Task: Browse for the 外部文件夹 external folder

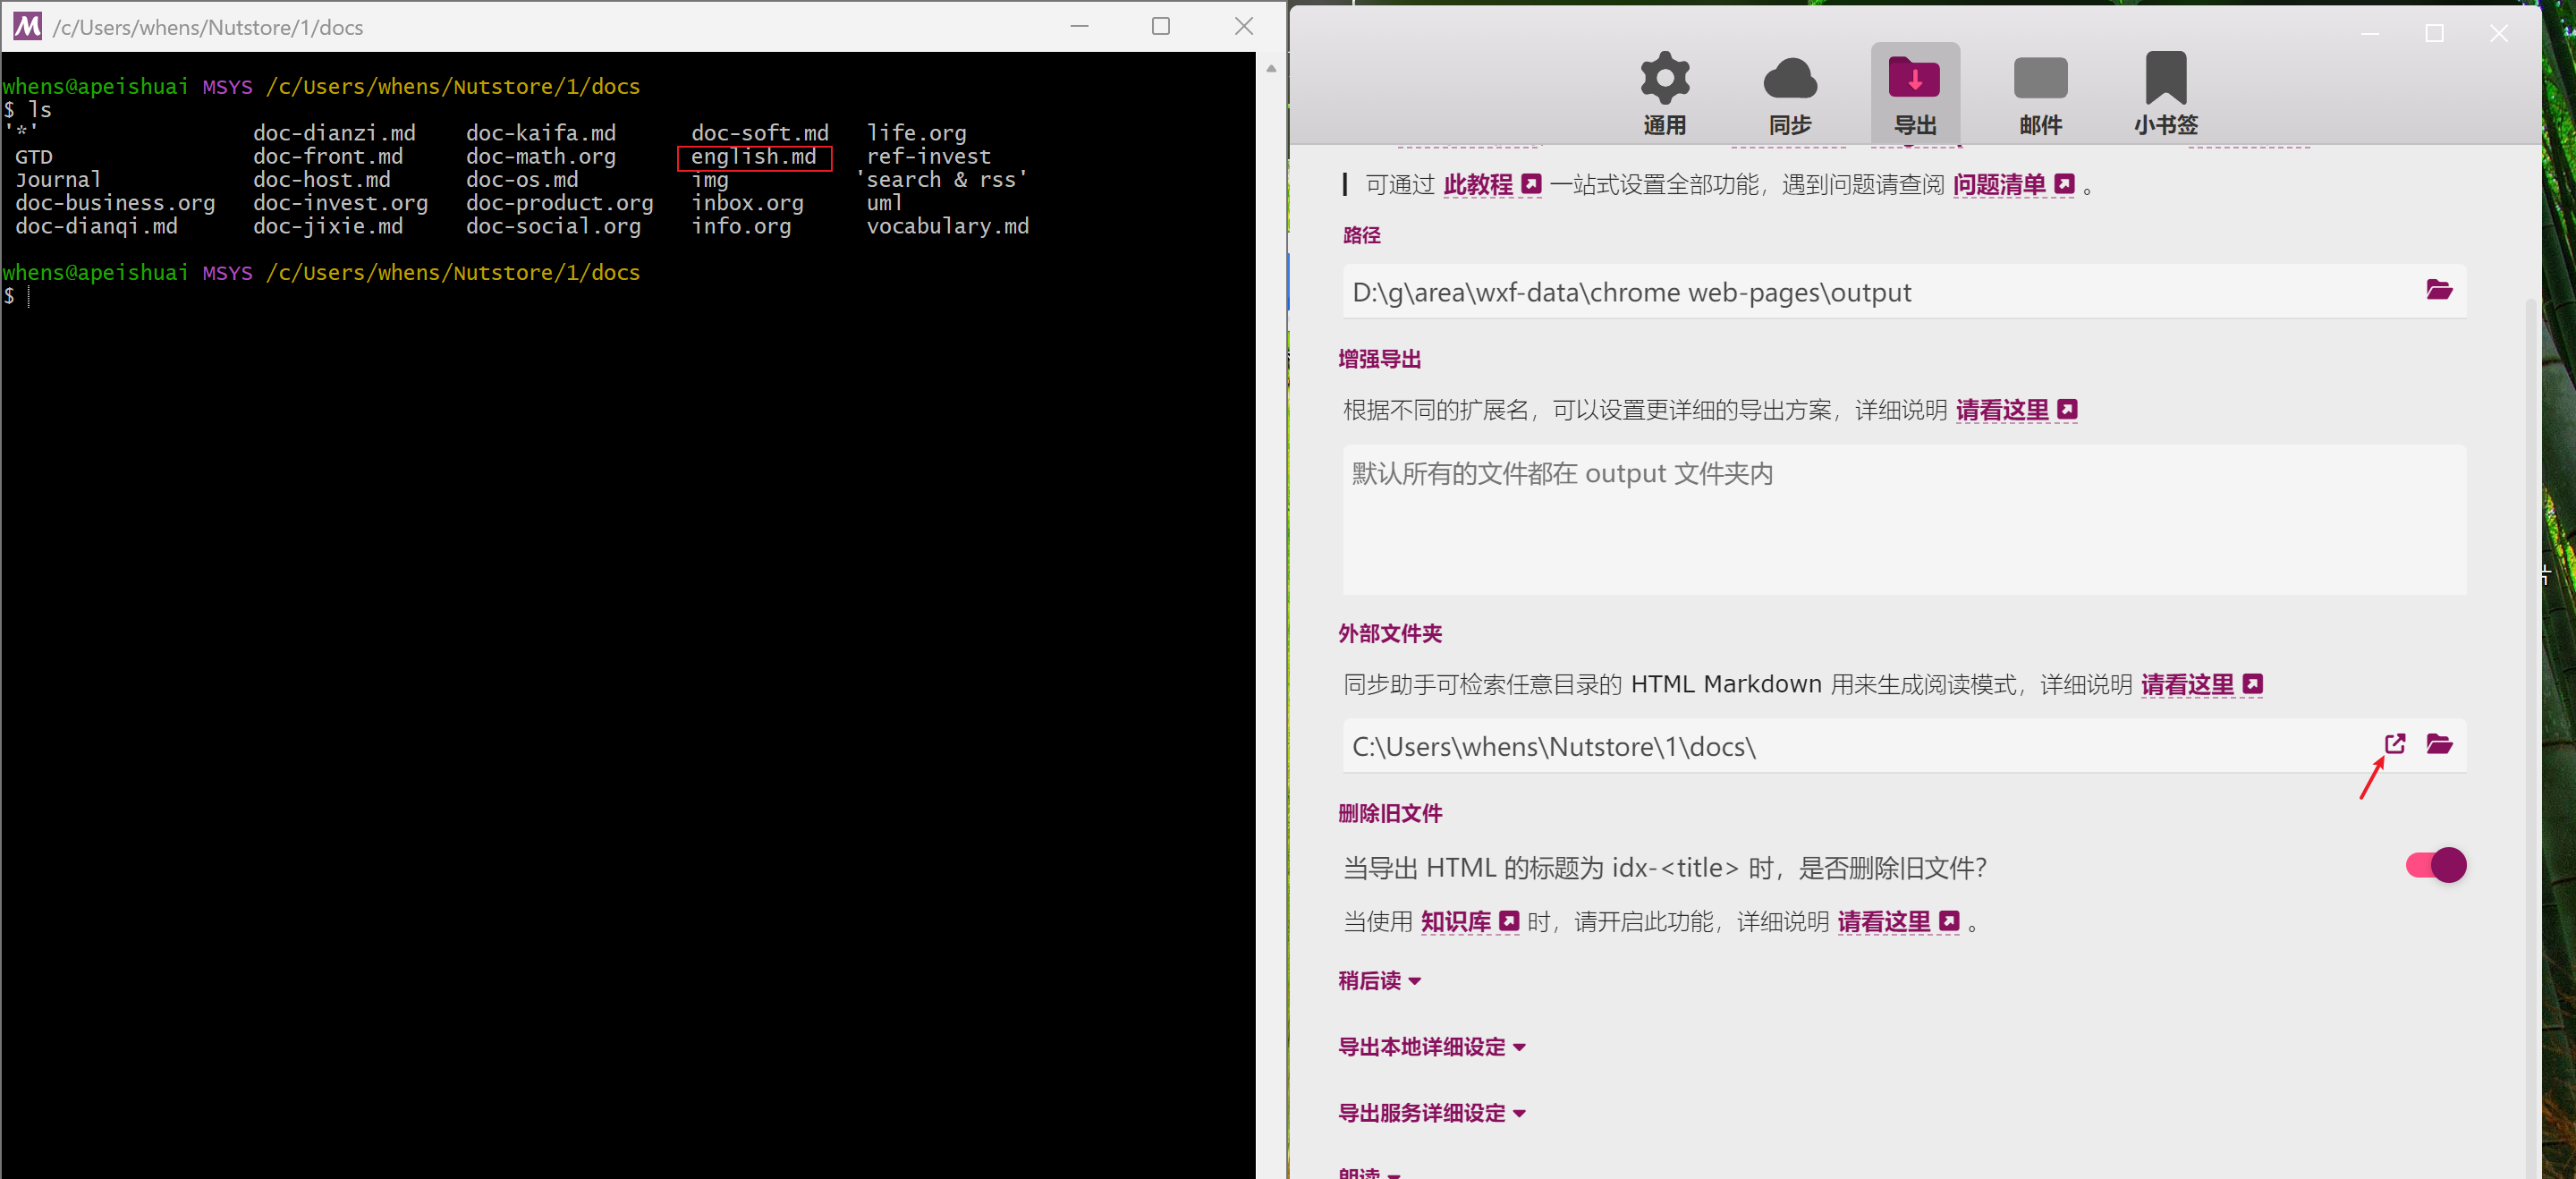Action: pyautogui.click(x=2439, y=745)
